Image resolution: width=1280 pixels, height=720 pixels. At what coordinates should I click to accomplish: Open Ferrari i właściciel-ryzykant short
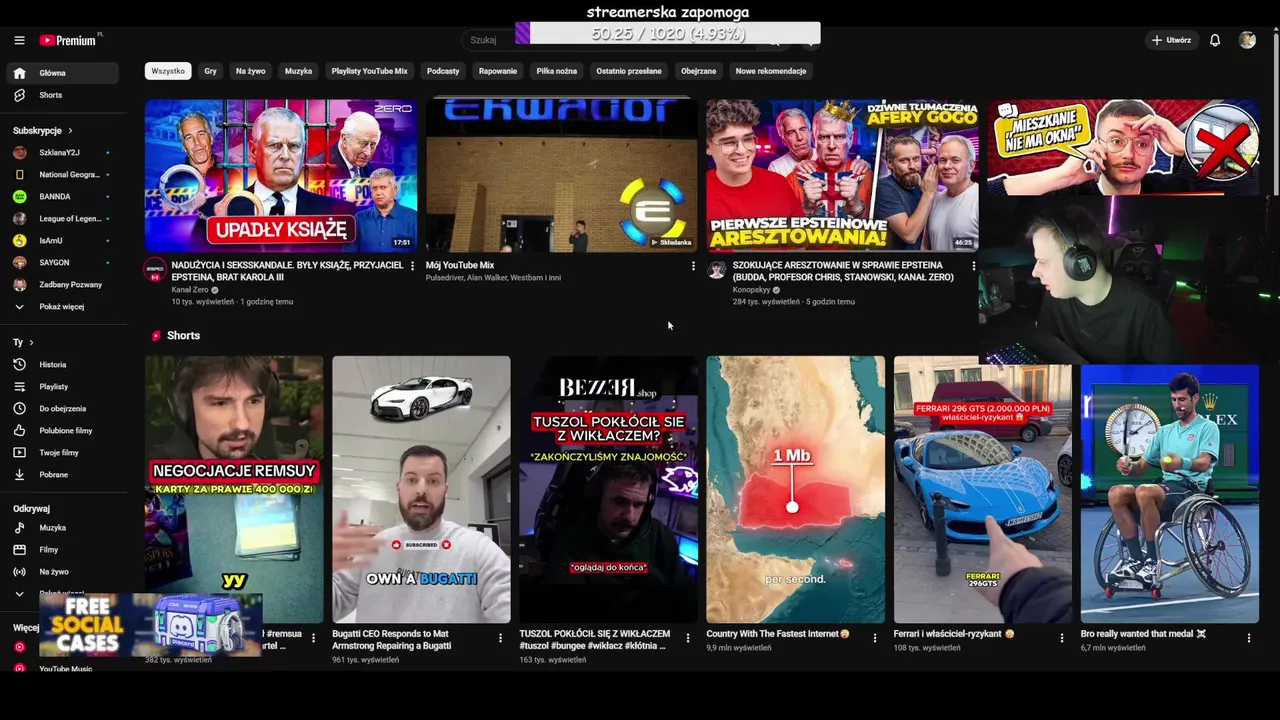pyautogui.click(x=983, y=489)
